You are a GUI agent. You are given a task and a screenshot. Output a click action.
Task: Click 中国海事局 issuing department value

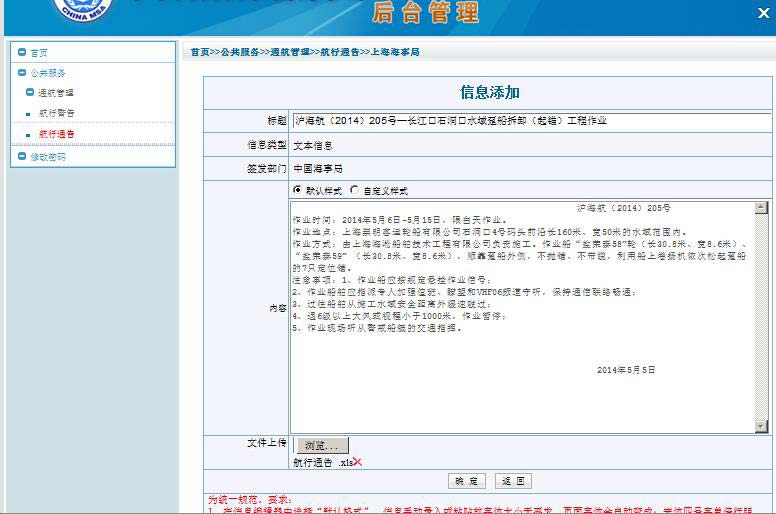[x=318, y=169]
